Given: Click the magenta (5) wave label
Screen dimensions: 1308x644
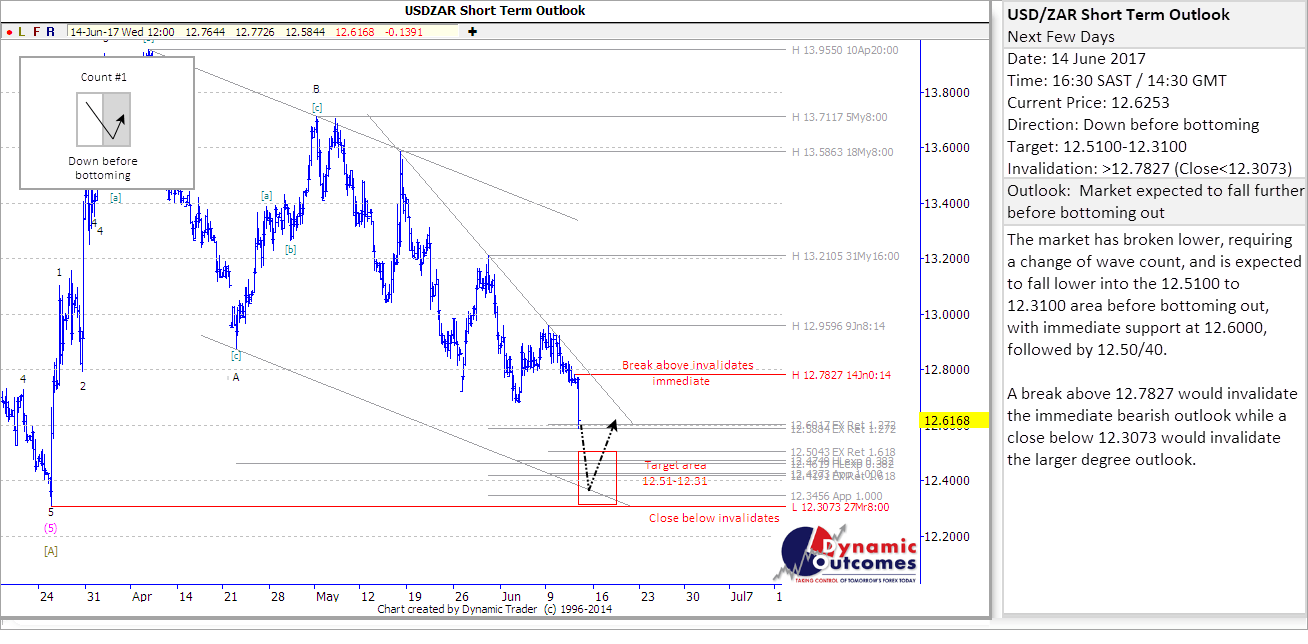Looking at the screenshot, I should tap(49, 527).
